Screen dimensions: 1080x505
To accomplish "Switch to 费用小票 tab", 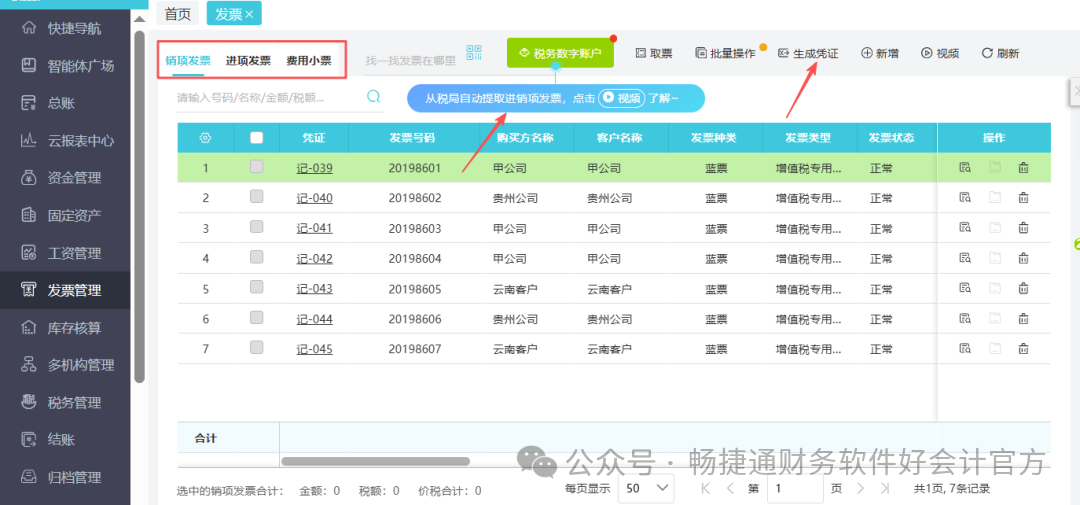I will (x=309, y=61).
